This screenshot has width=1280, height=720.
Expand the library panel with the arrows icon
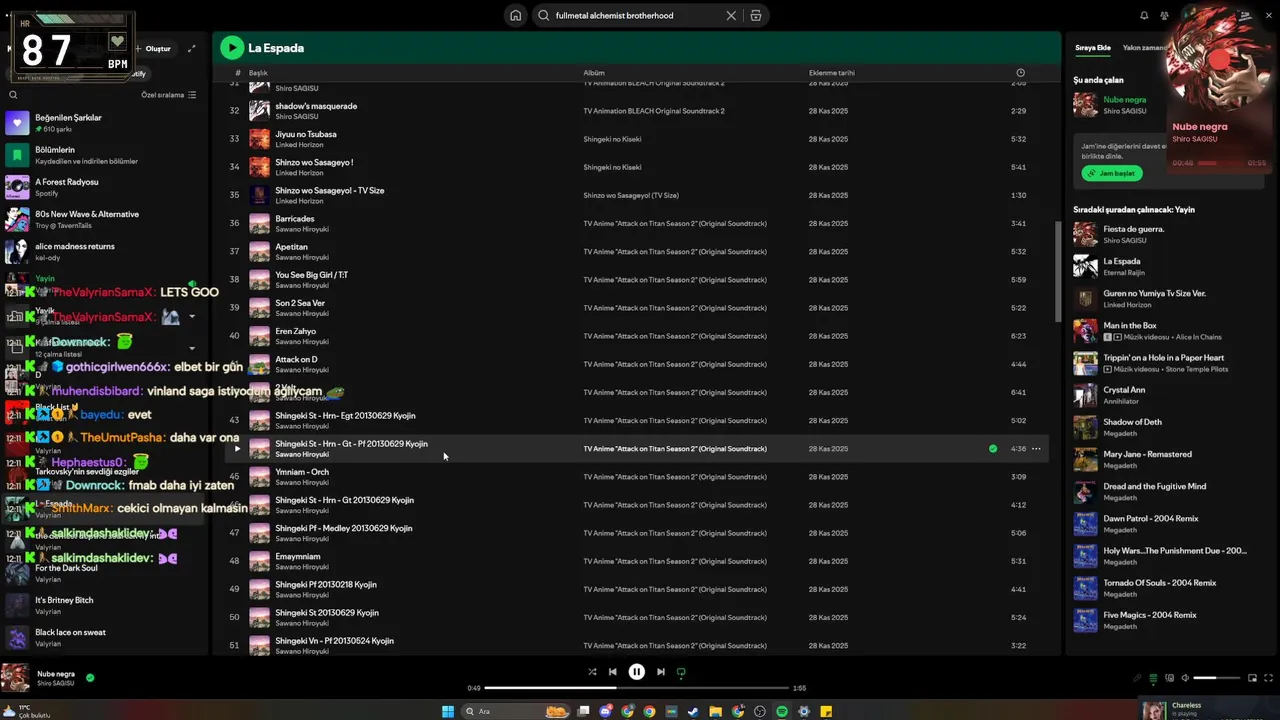pyautogui.click(x=192, y=48)
